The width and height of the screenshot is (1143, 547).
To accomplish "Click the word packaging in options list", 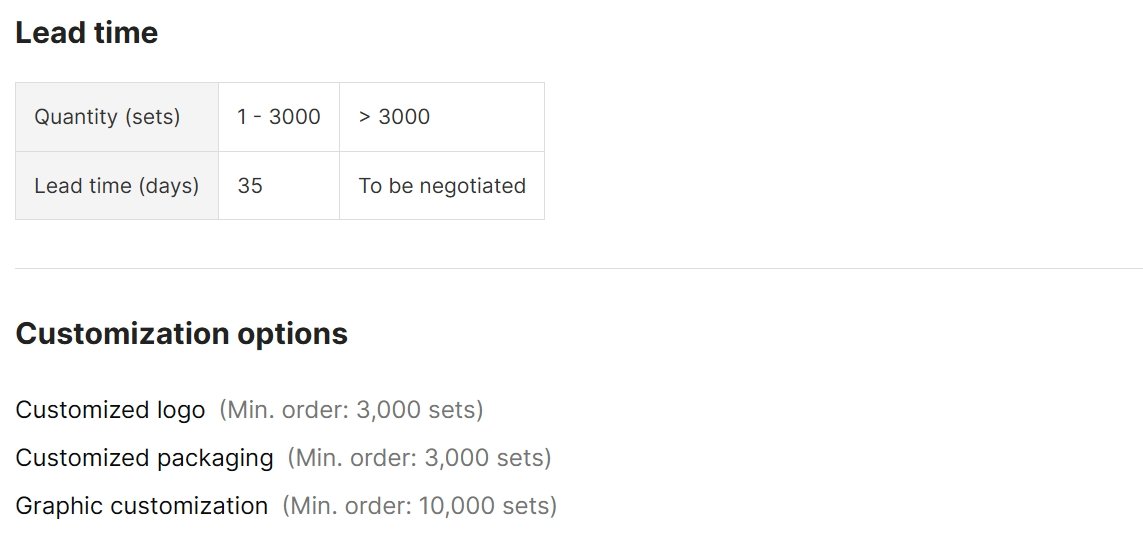I will 215,459.
